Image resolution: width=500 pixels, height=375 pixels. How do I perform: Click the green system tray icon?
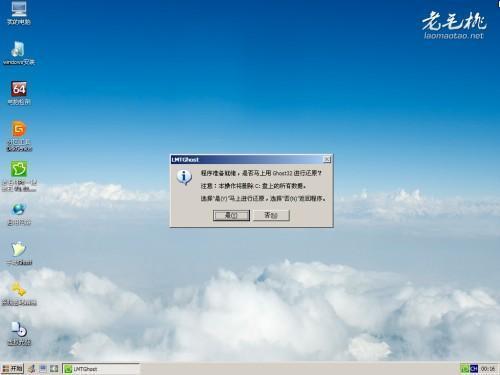(x=465, y=369)
